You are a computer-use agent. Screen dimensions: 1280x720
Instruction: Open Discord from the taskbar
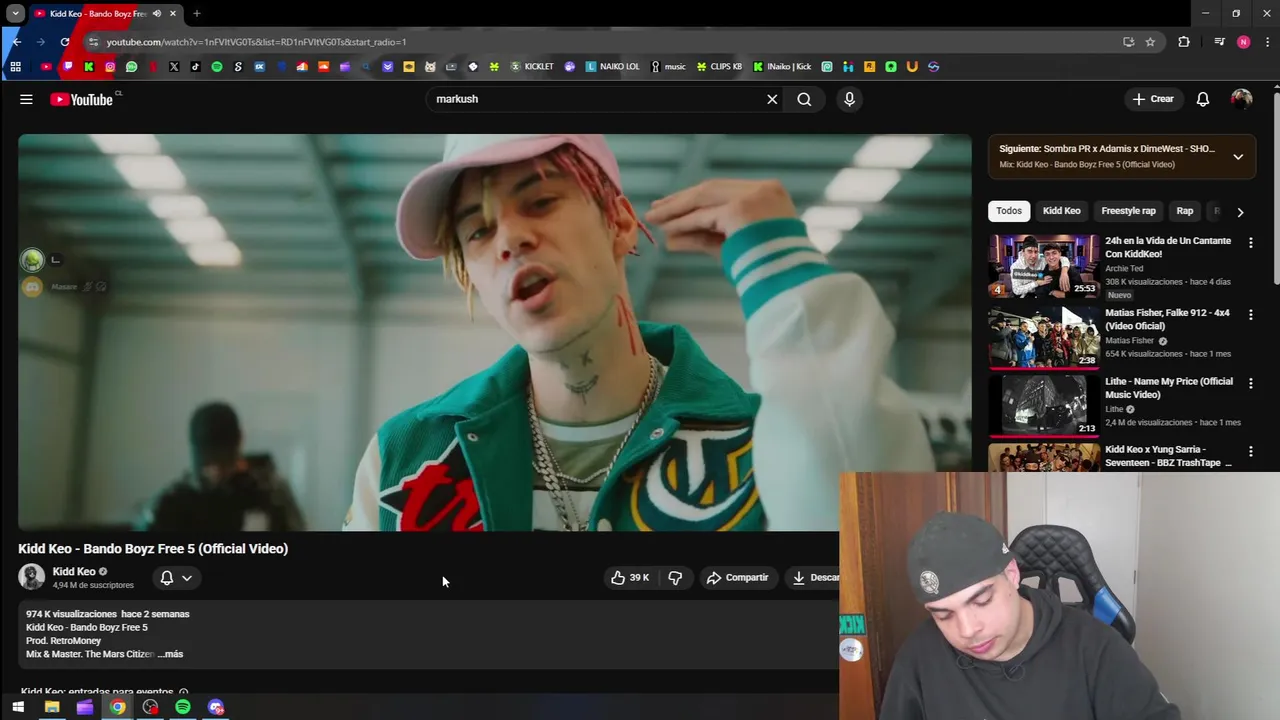point(216,707)
